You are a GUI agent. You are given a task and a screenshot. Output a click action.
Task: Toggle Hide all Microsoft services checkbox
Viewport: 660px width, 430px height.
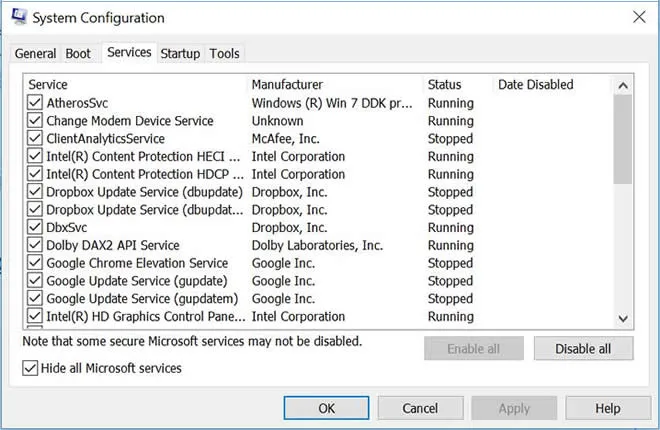[x=30, y=368]
